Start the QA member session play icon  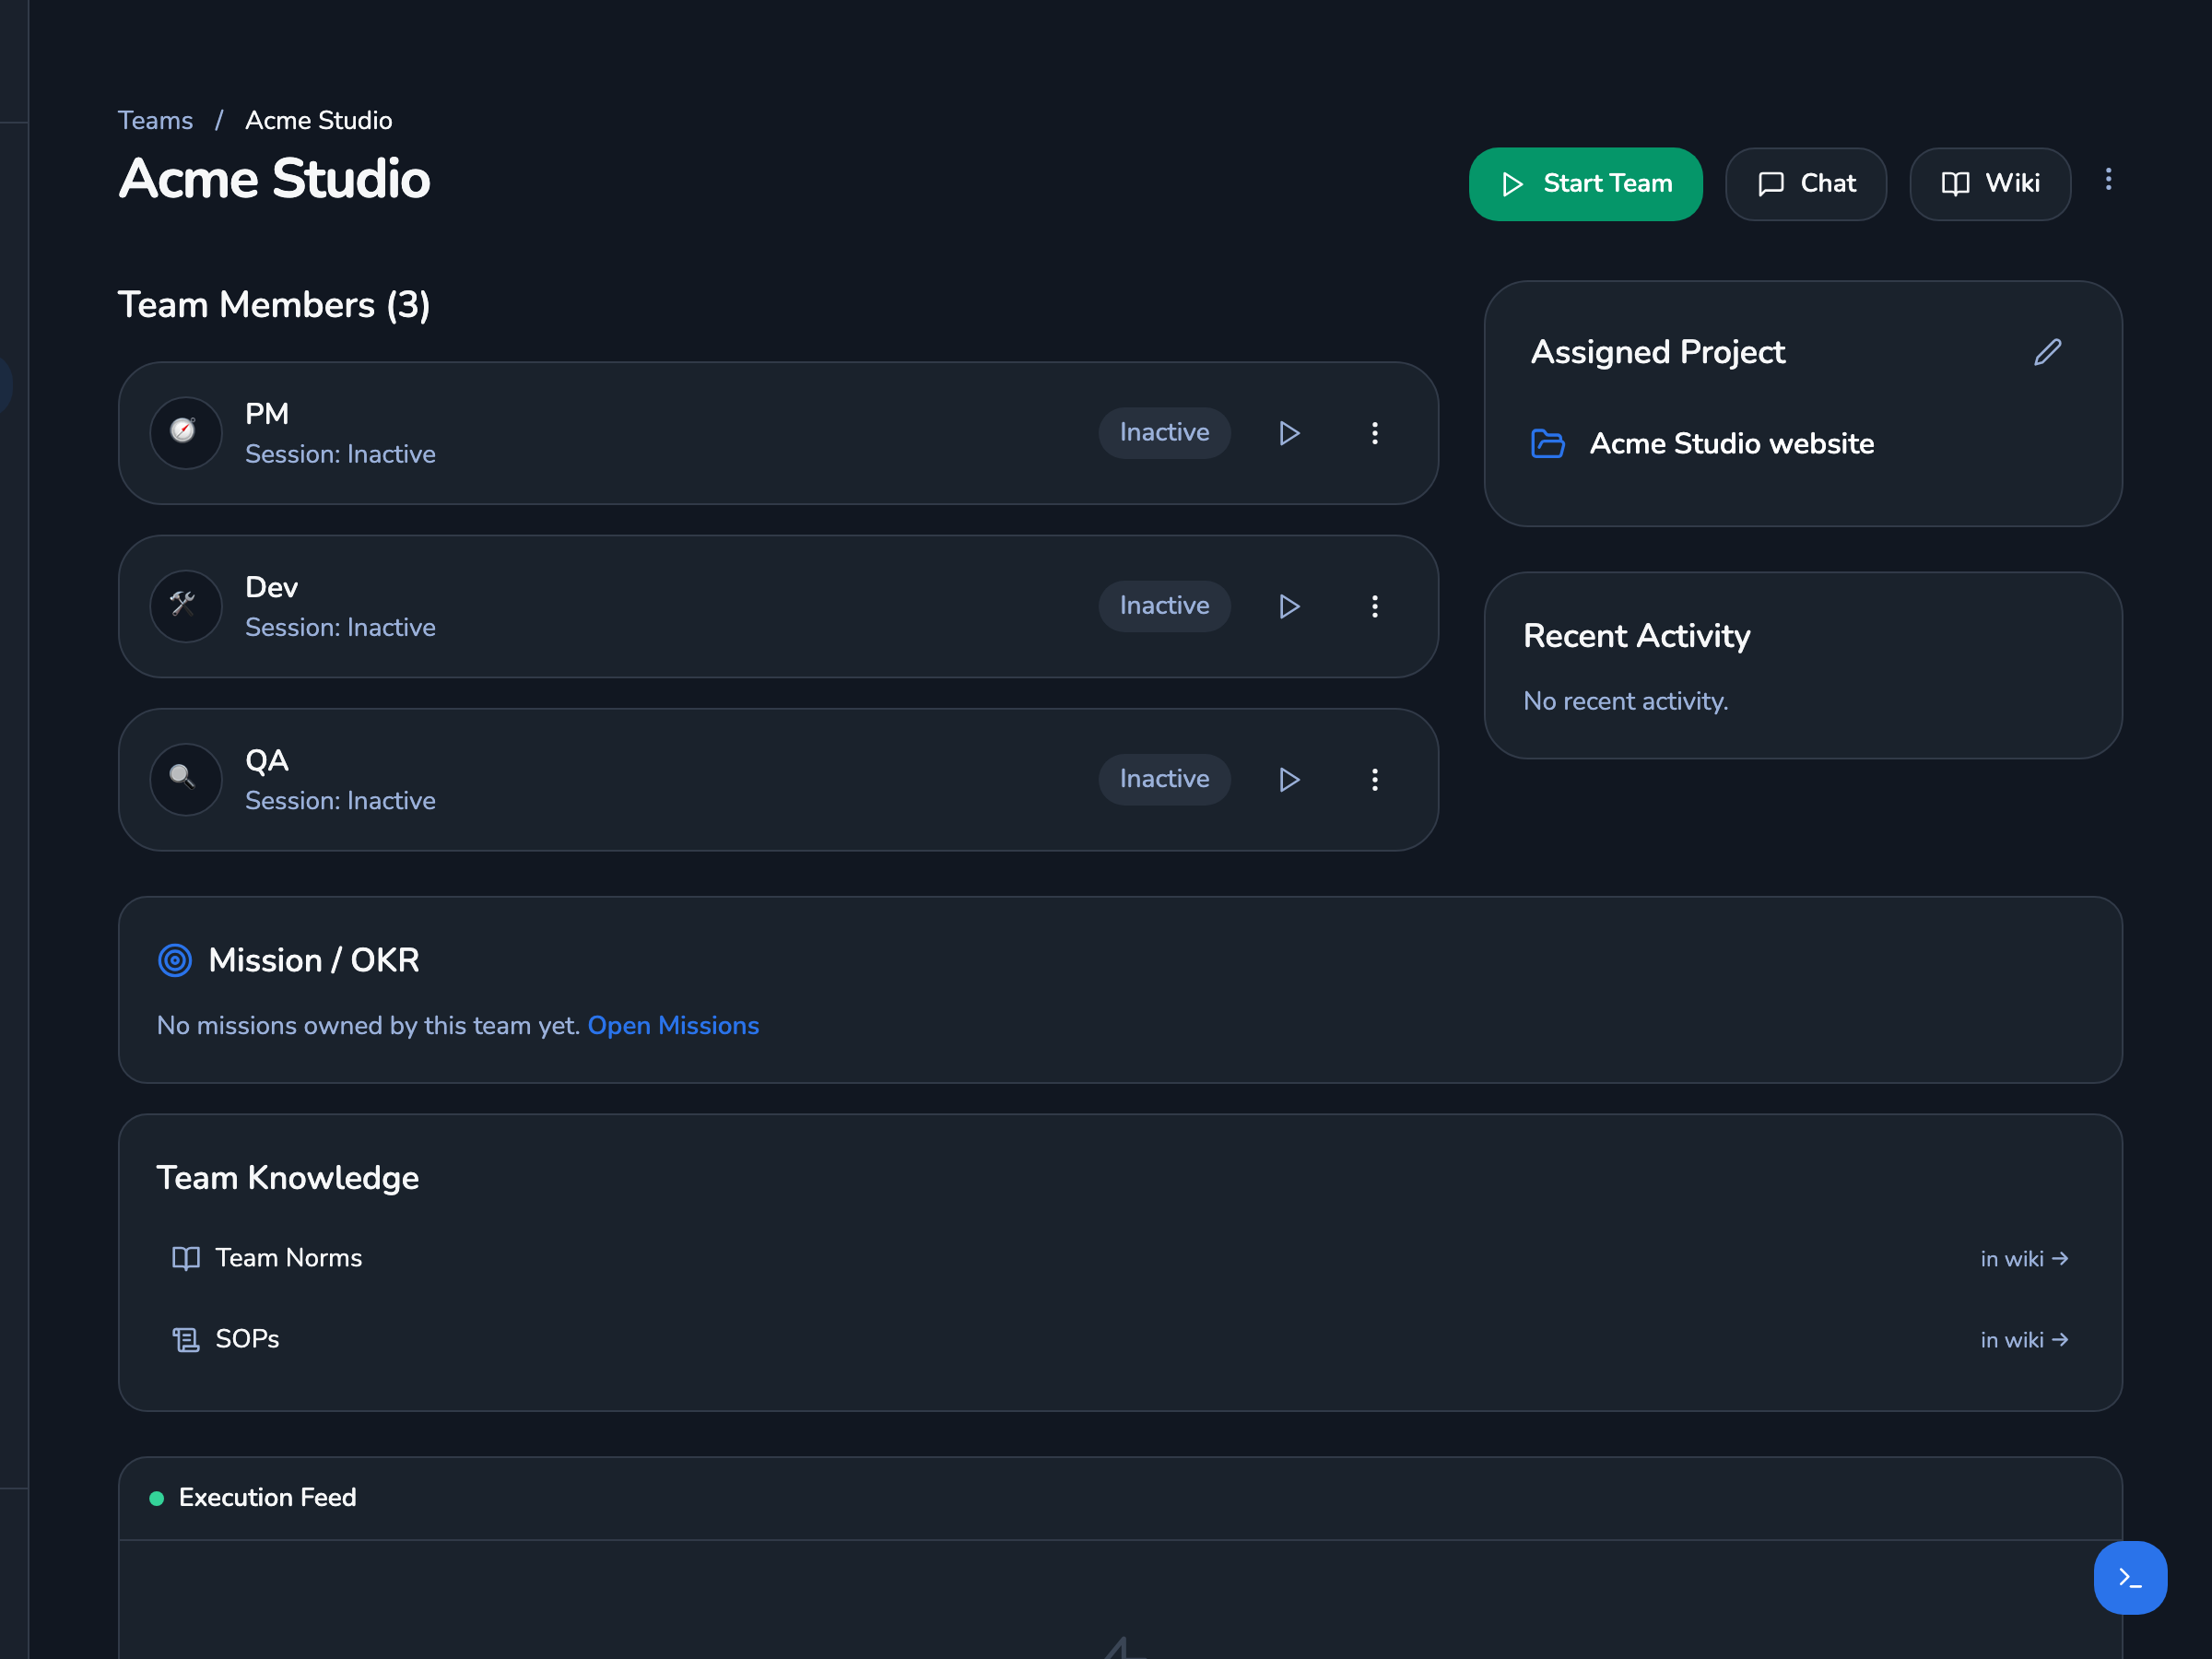click(x=1289, y=779)
